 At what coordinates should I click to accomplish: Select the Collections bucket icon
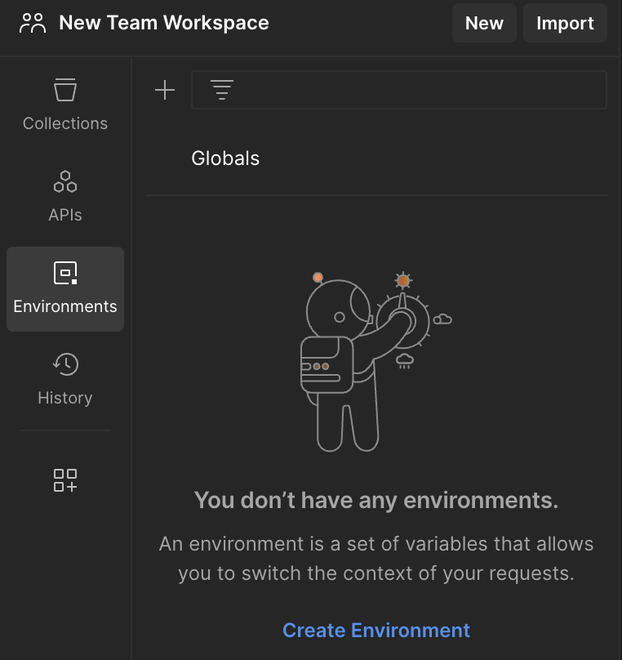point(65,91)
